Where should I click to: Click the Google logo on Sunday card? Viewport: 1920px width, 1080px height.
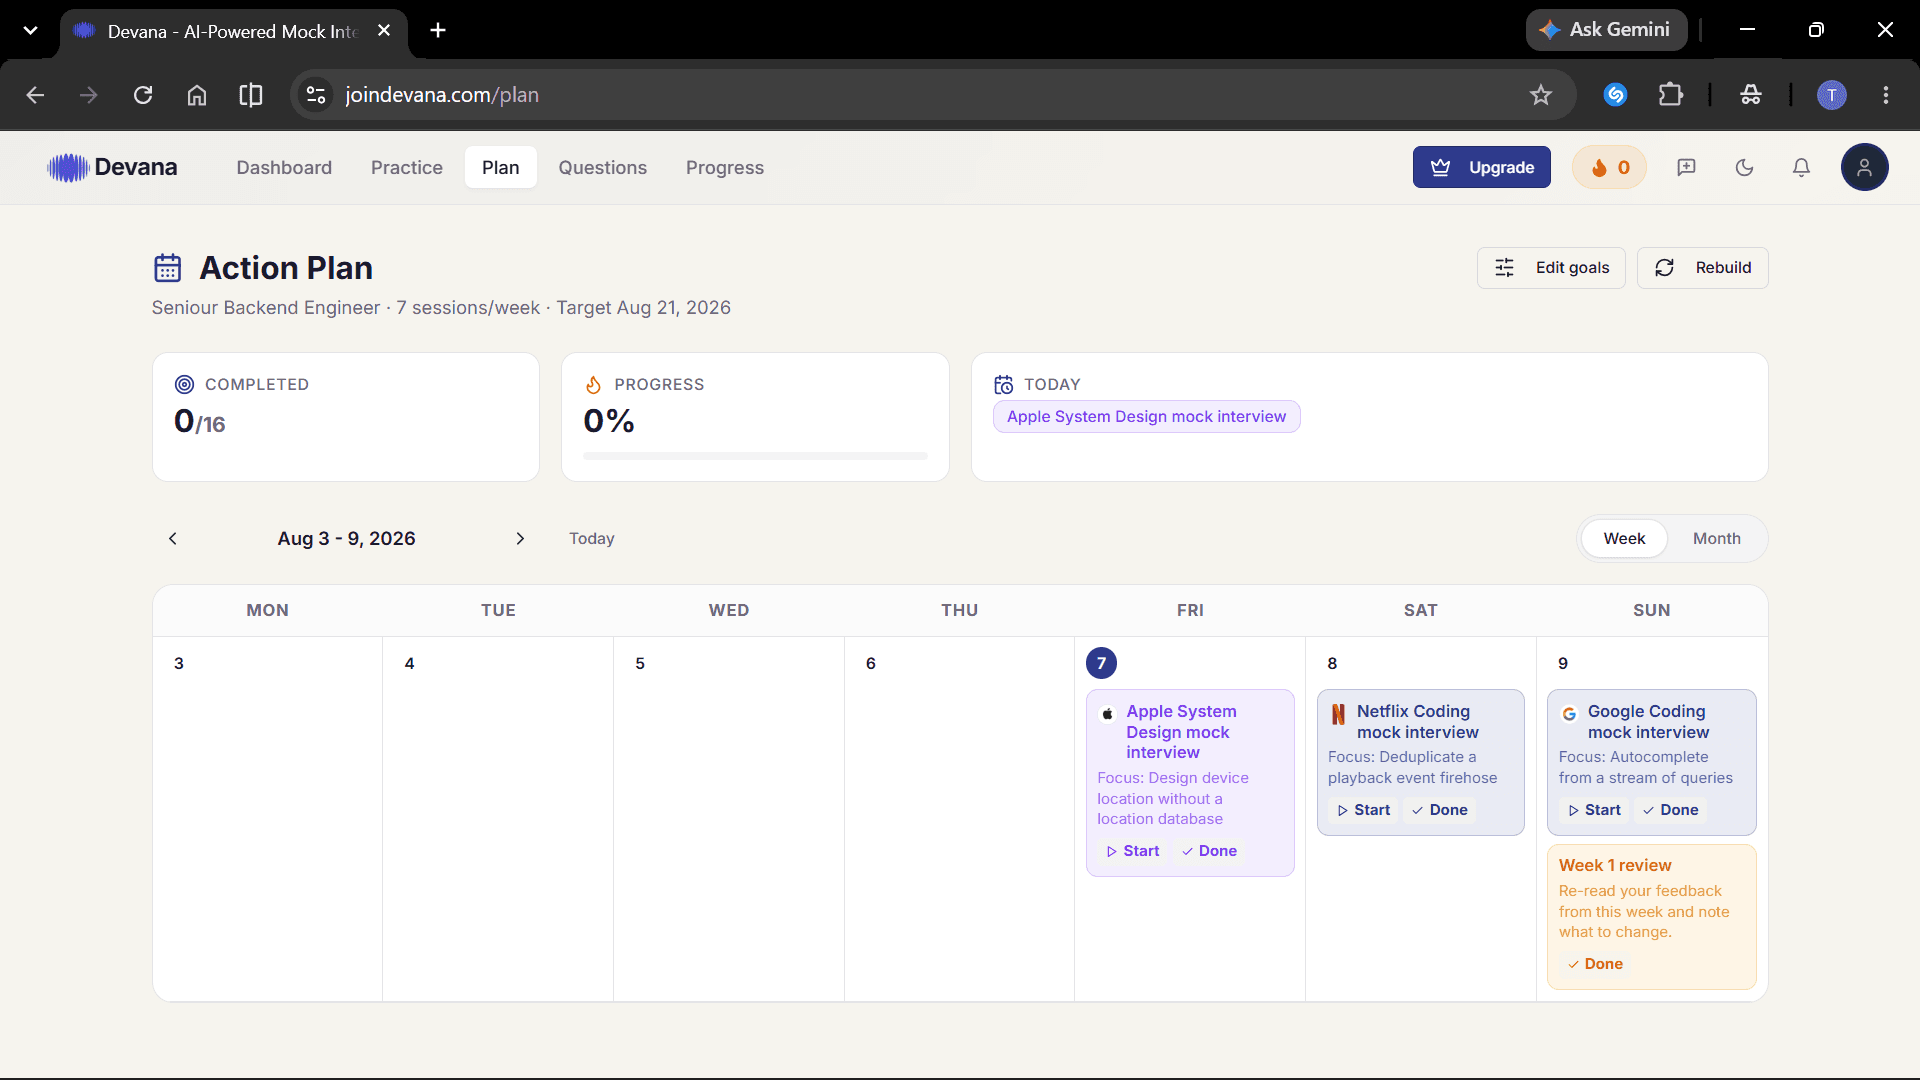point(1569,714)
